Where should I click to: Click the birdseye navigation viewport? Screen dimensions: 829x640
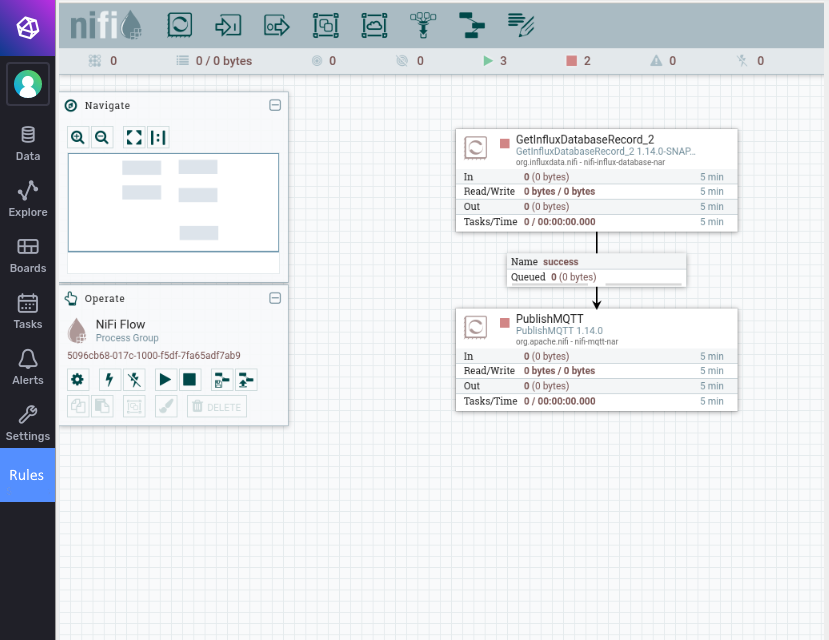pos(173,202)
